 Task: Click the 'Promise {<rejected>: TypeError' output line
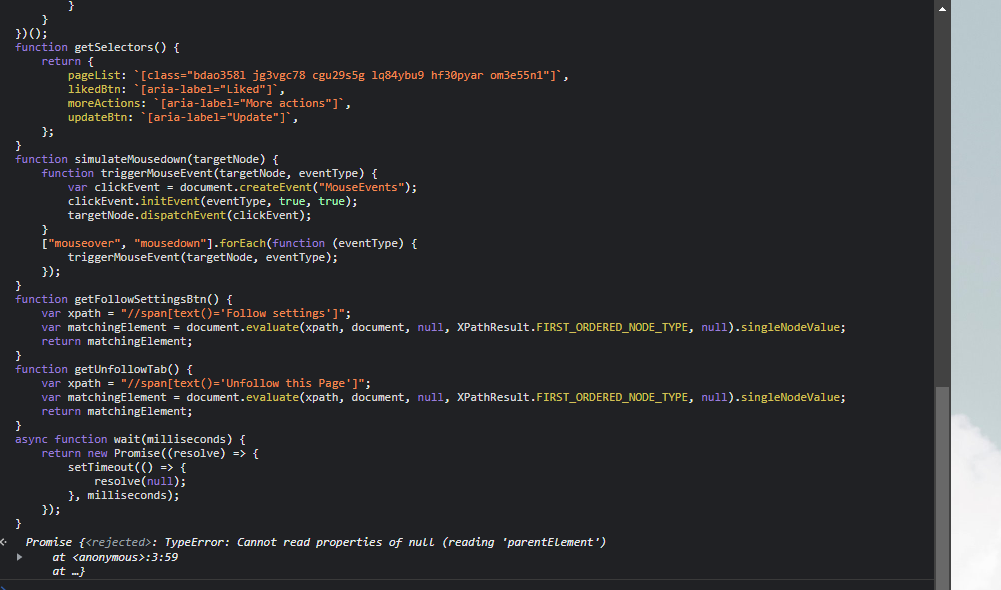[x=315, y=542]
